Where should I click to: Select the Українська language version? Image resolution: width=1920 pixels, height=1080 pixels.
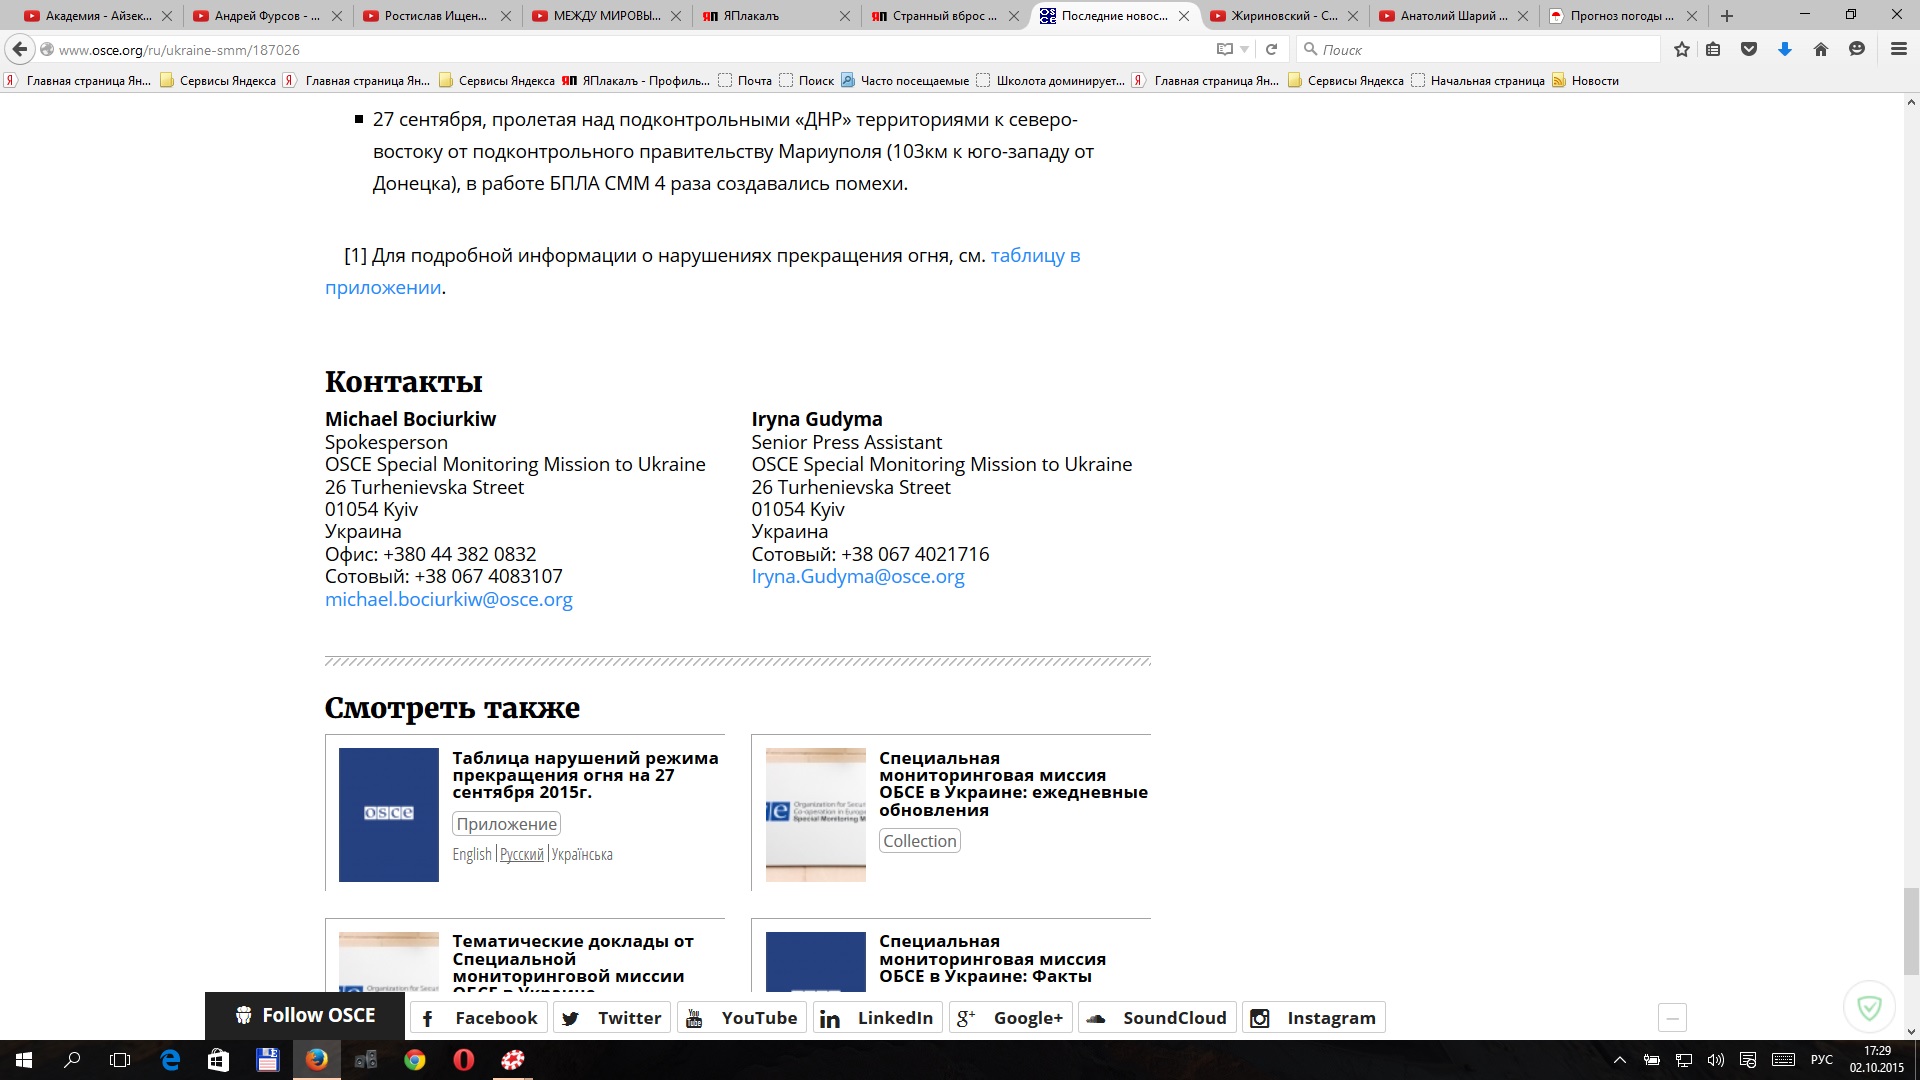[x=582, y=854]
